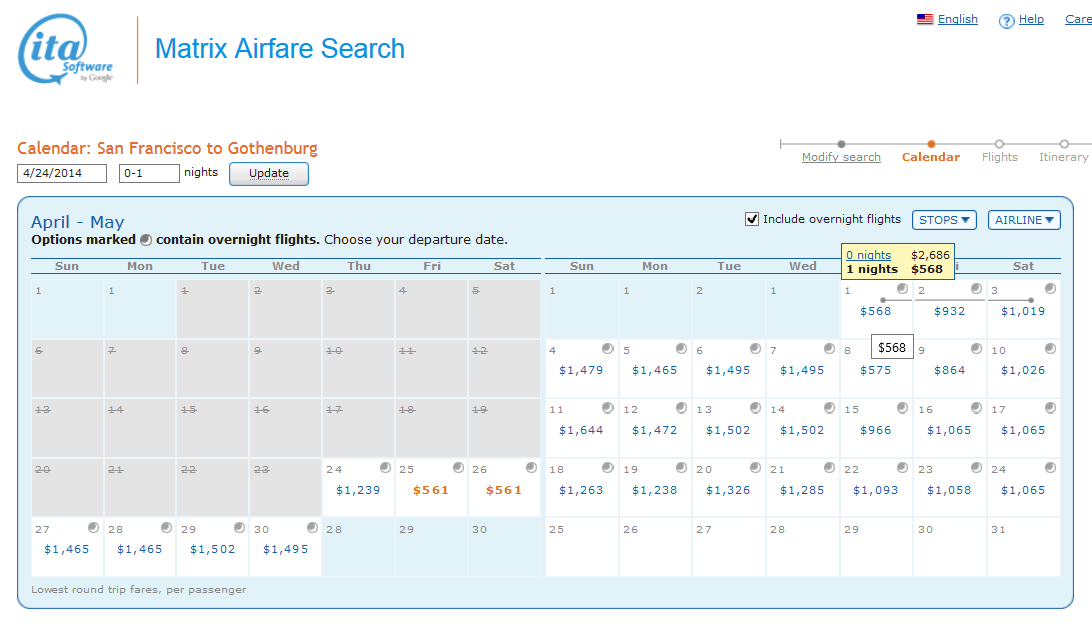
Task: Click the overnight moon icon on May 4
Action: tap(607, 349)
